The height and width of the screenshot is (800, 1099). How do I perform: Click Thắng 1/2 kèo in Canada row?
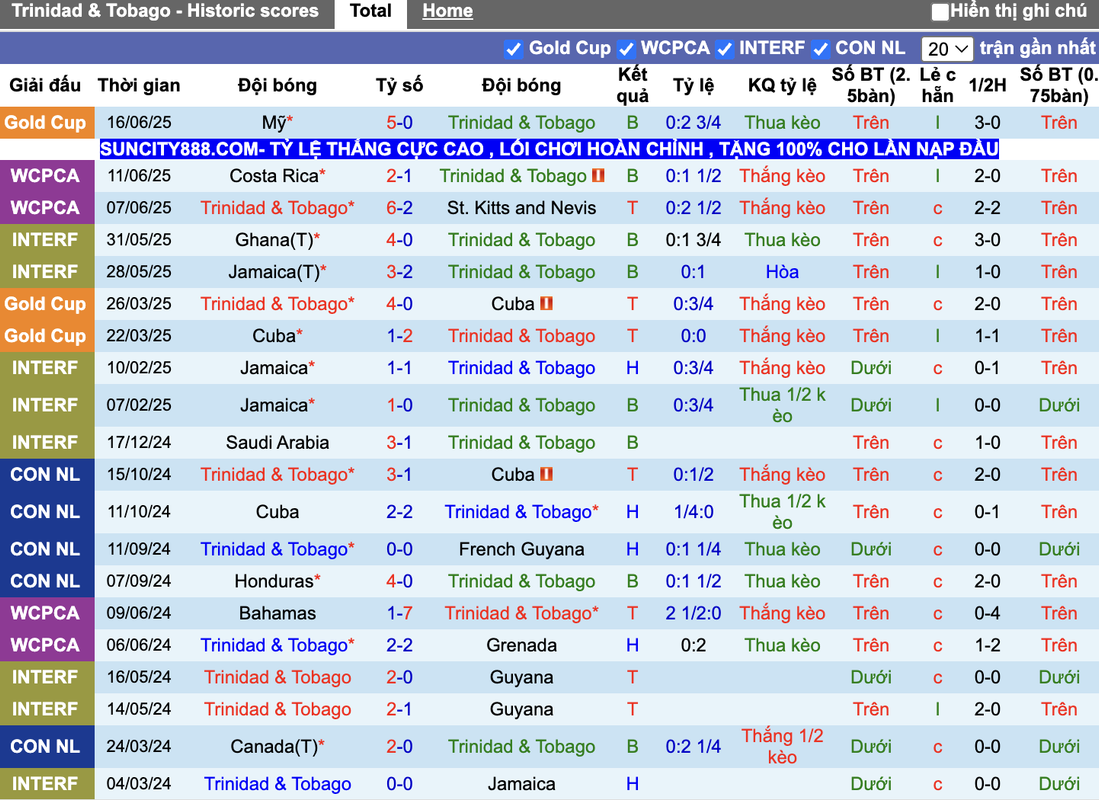tap(782, 747)
